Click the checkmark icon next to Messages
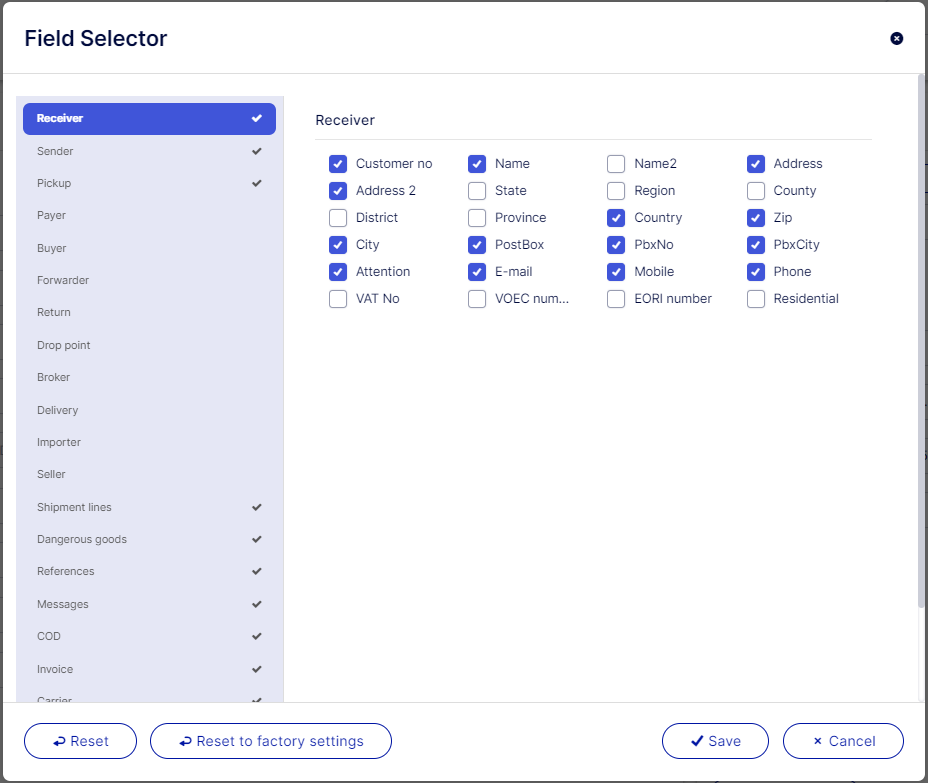 [x=257, y=604]
